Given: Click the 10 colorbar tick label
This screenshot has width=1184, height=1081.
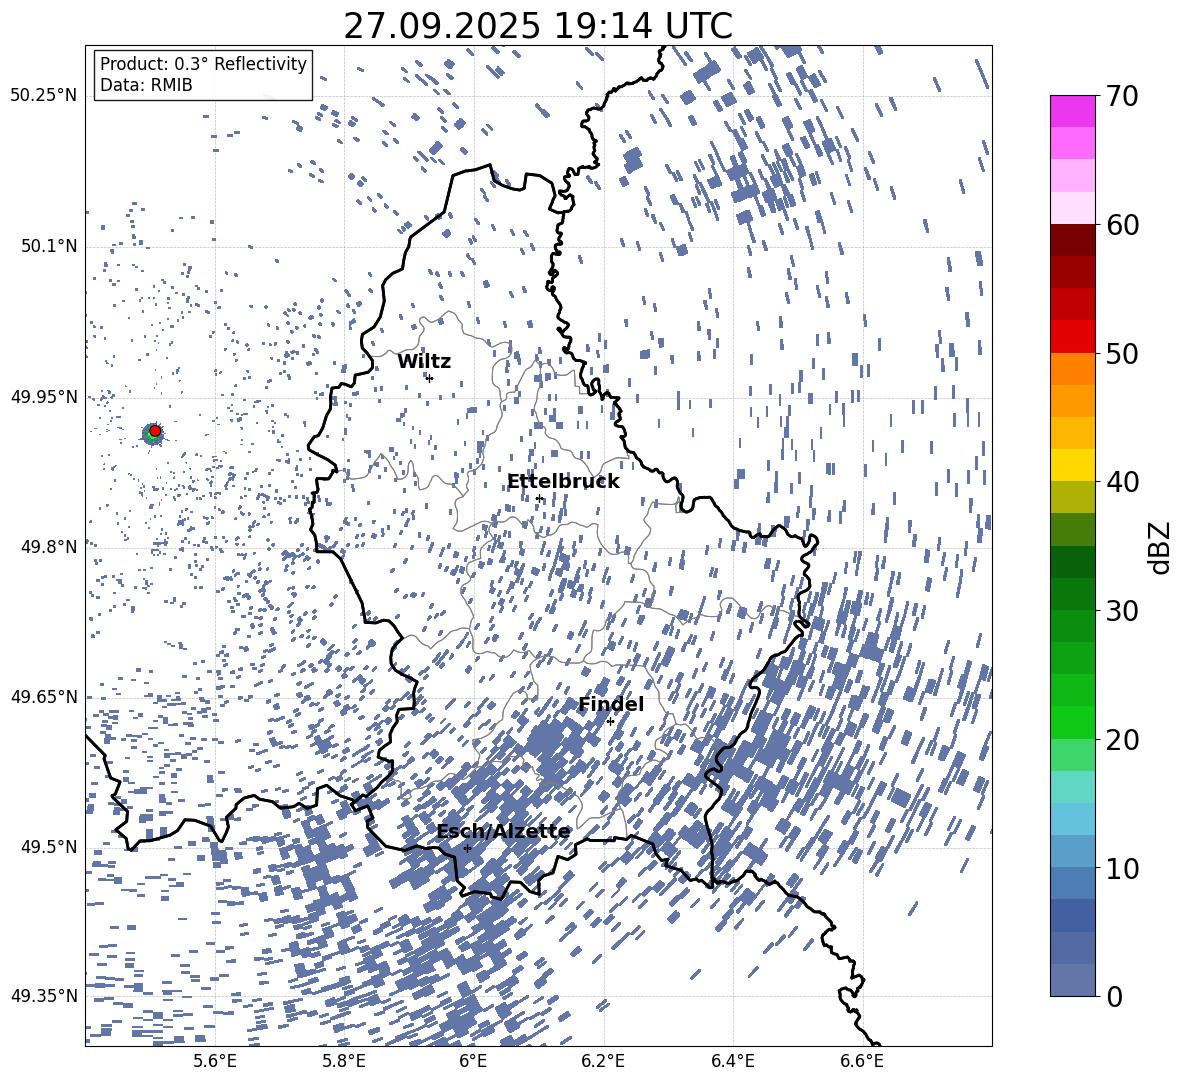Looking at the screenshot, I should (x=1122, y=868).
